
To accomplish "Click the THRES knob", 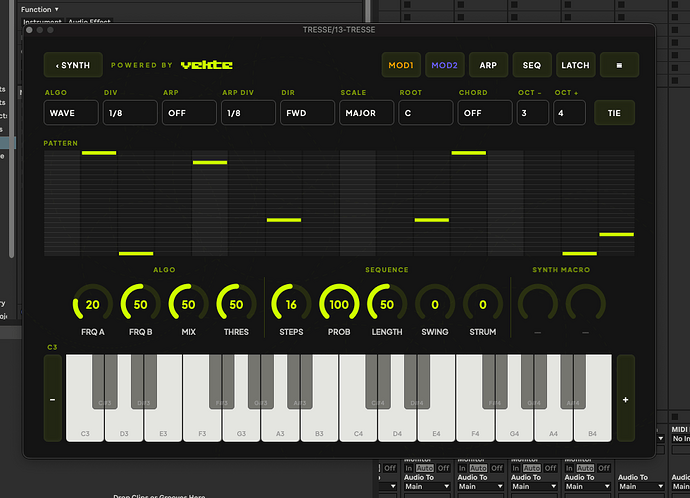I will pos(236,304).
